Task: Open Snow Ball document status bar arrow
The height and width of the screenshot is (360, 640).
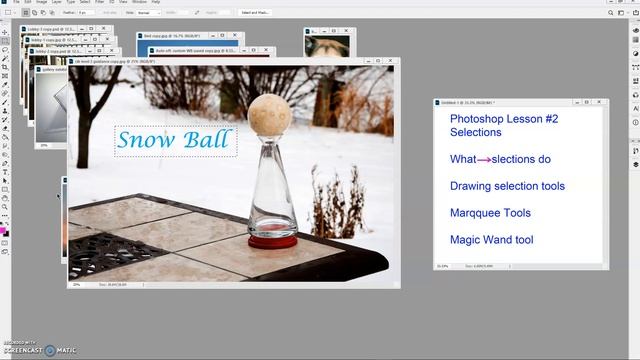Action: tap(144, 284)
